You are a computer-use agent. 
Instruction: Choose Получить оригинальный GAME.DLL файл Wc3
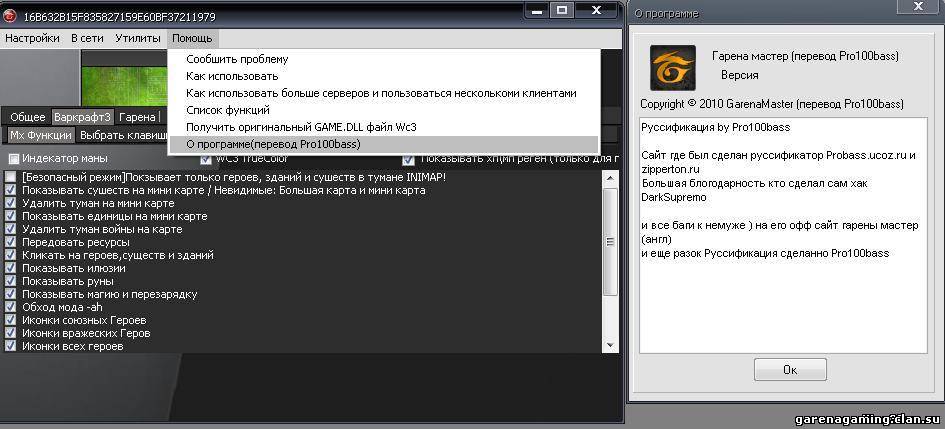click(x=383, y=127)
